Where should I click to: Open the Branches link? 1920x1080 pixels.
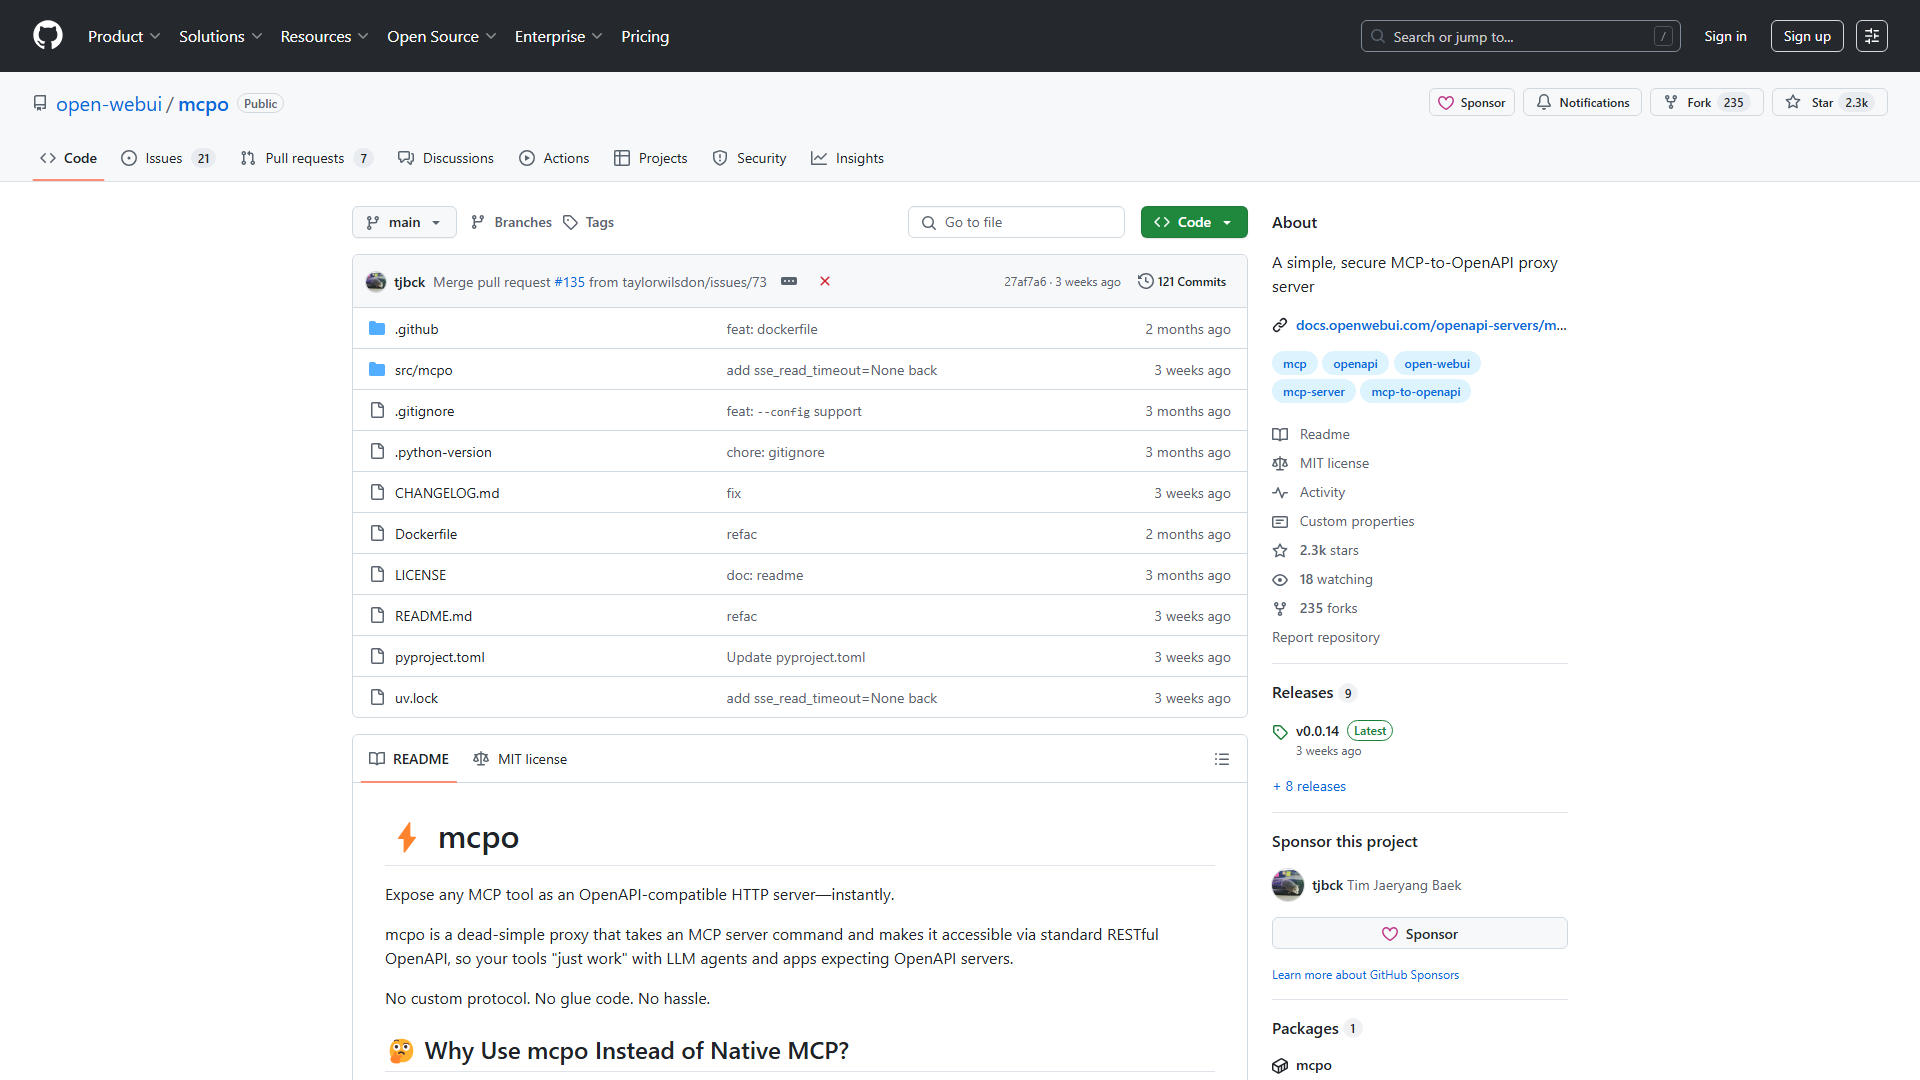(511, 222)
